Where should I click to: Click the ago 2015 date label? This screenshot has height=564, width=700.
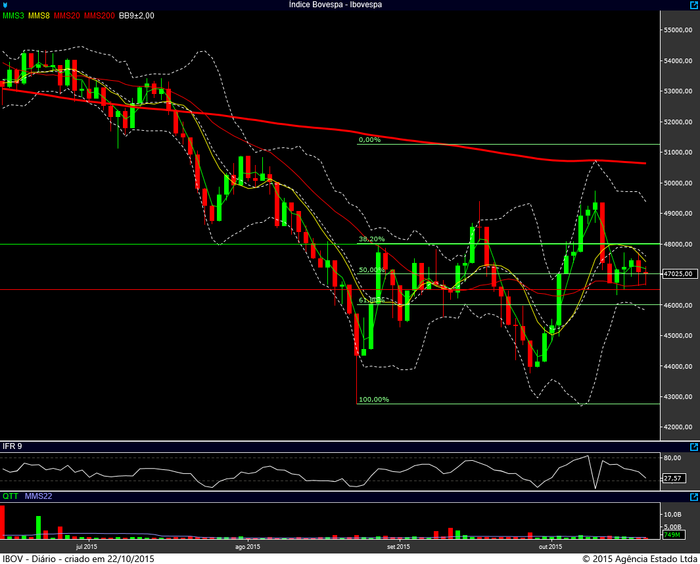pos(247,547)
